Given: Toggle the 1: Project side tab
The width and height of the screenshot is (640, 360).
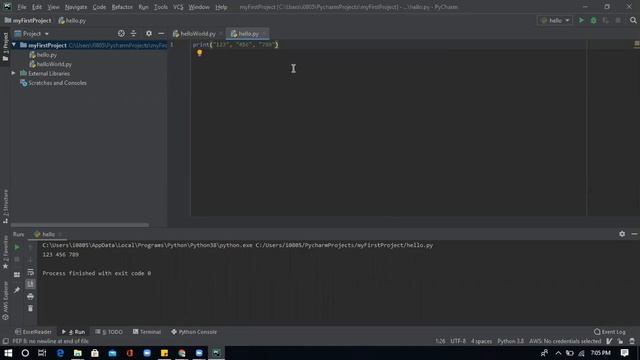Looking at the screenshot, I should coord(5,46).
